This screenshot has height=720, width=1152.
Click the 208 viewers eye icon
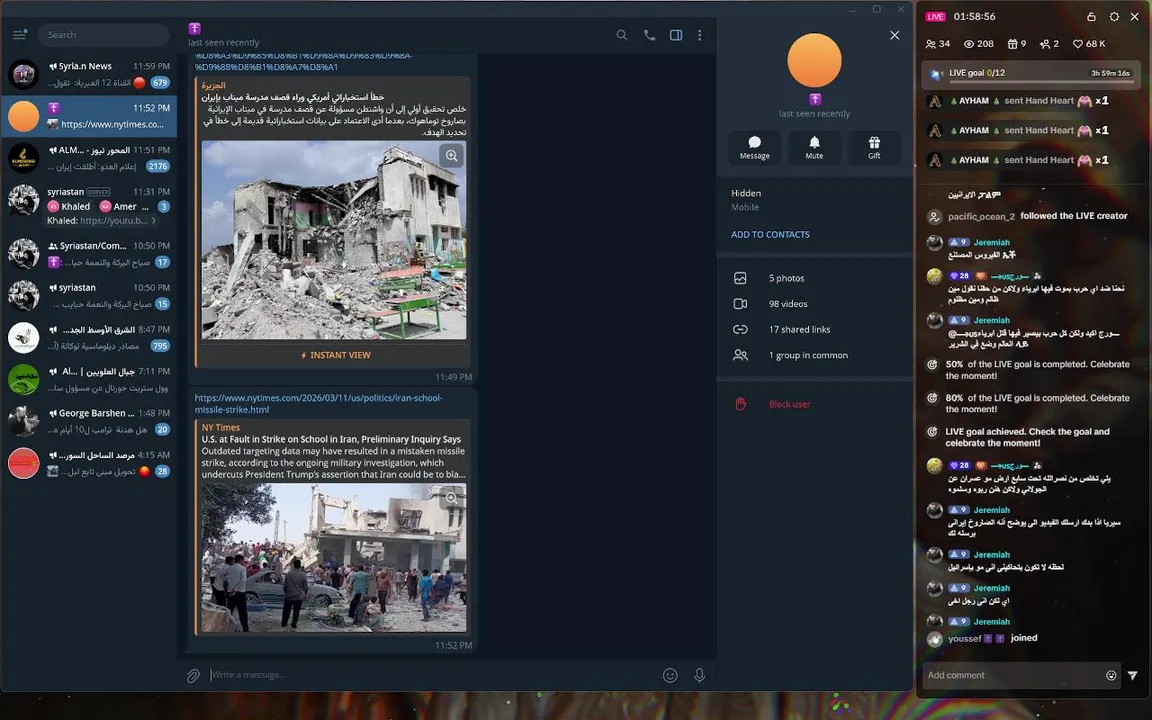(969, 43)
